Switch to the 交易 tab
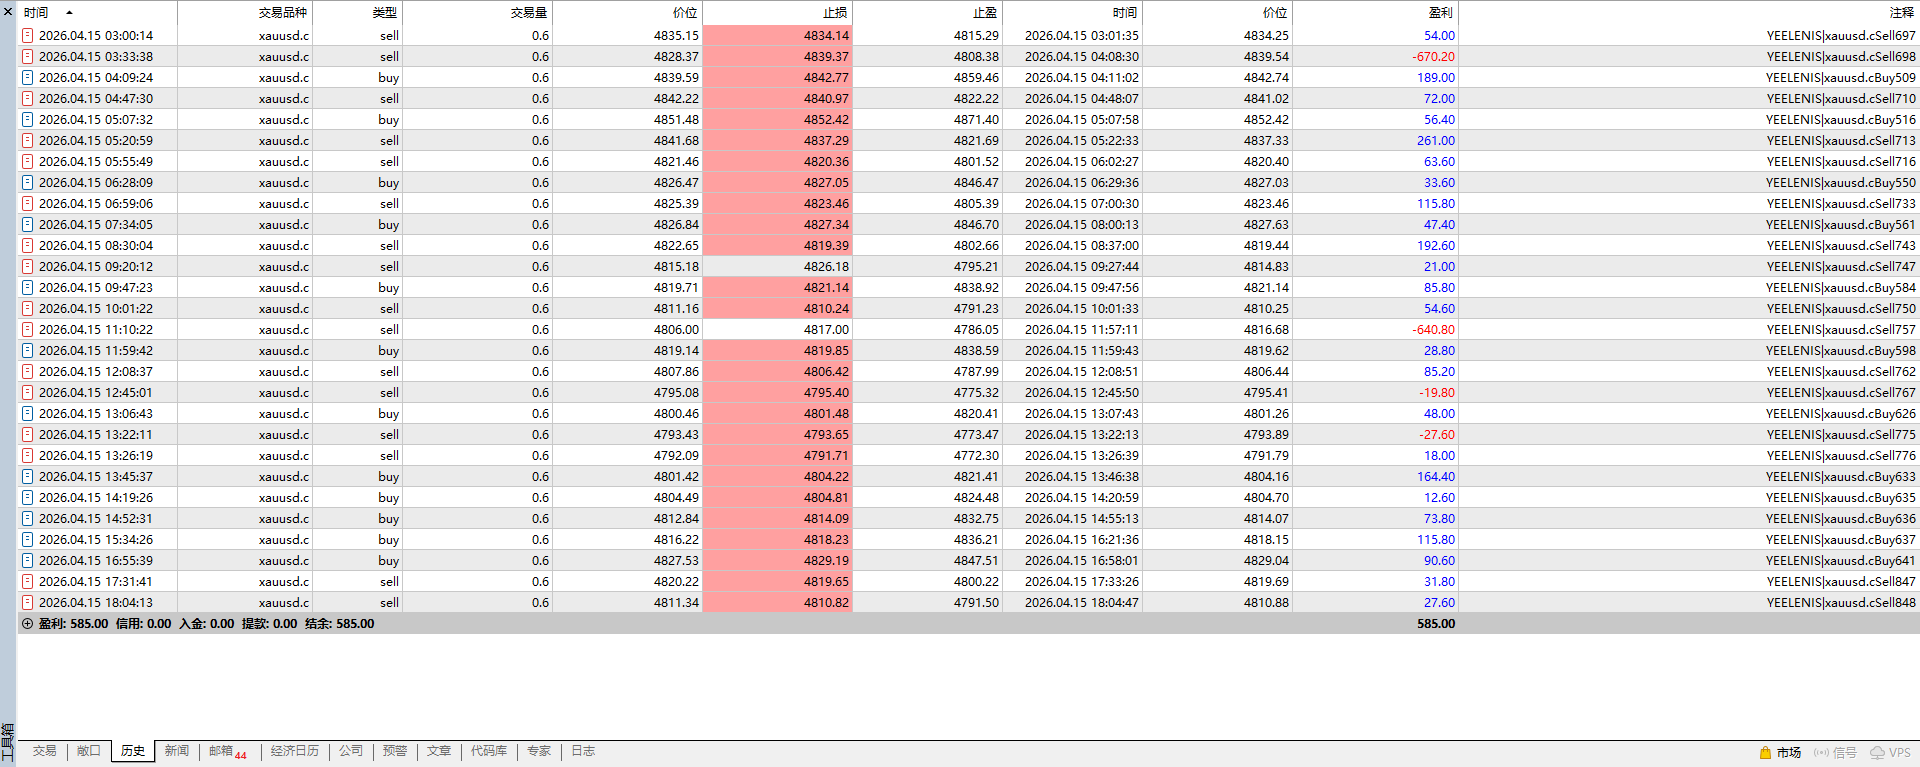This screenshot has width=1920, height=767. click(44, 751)
